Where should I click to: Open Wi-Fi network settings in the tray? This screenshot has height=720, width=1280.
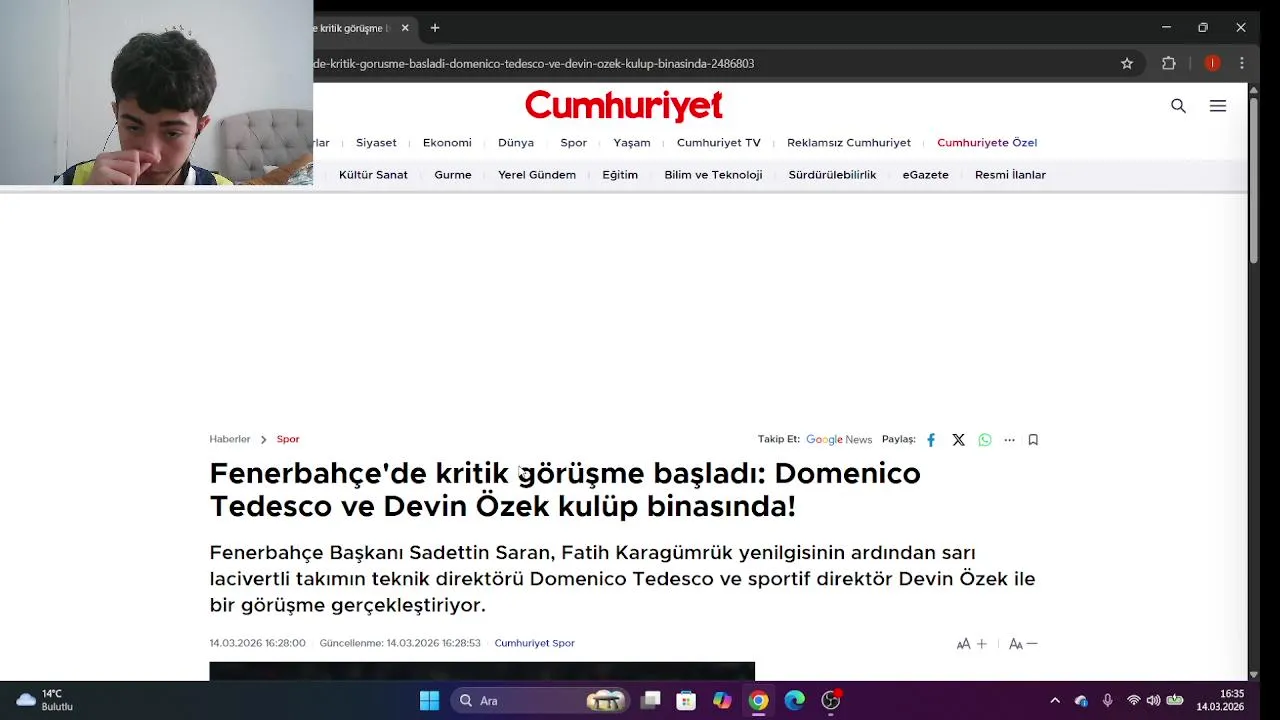pyautogui.click(x=1133, y=701)
